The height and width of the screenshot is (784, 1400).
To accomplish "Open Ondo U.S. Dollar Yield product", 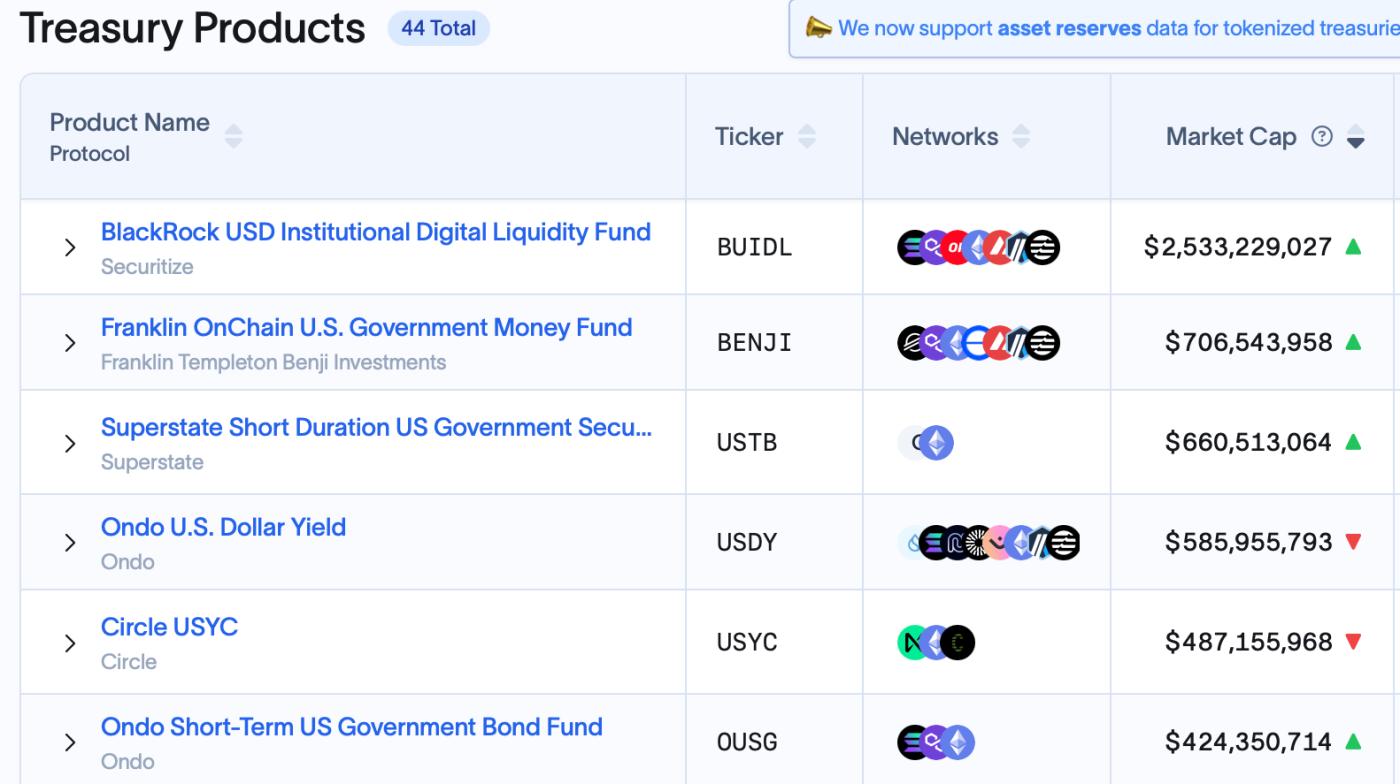I will click(223, 527).
